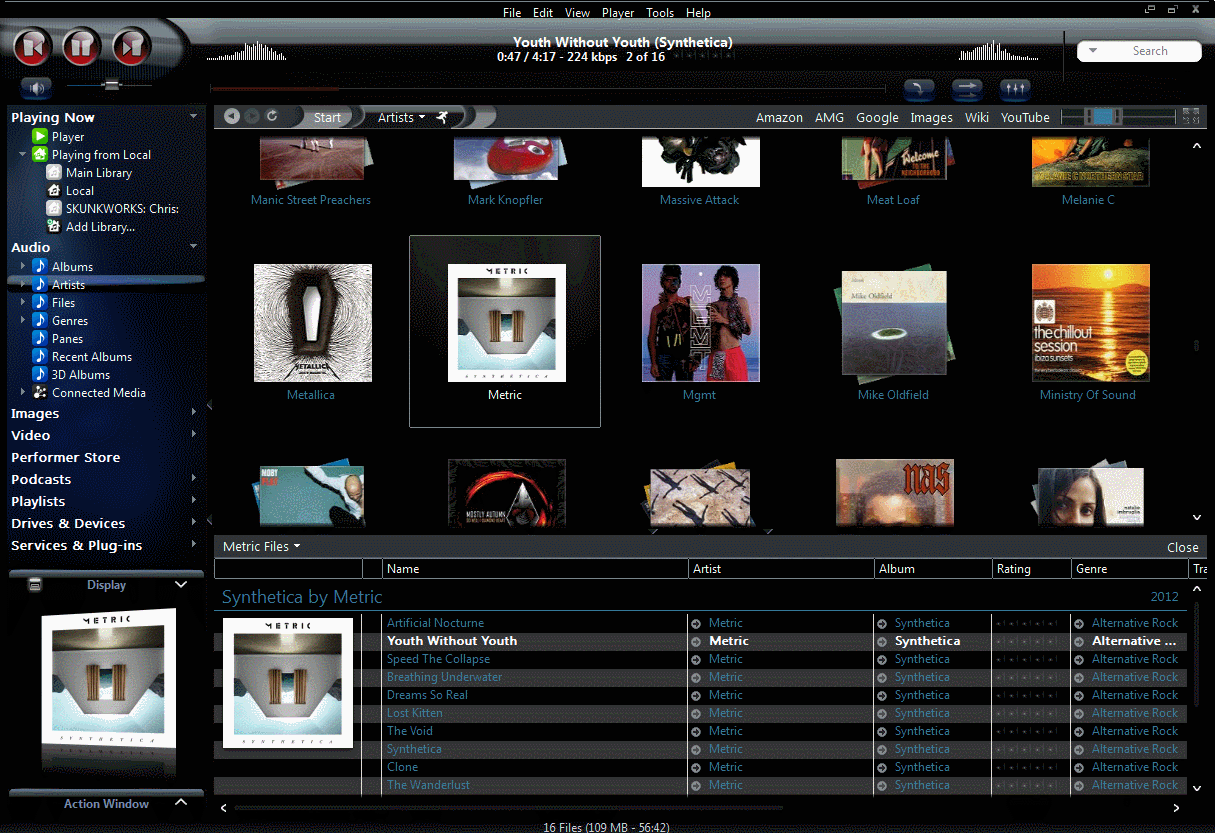Screen dimensions: 1215x833
Task: Open the Amazon link
Action: point(779,117)
